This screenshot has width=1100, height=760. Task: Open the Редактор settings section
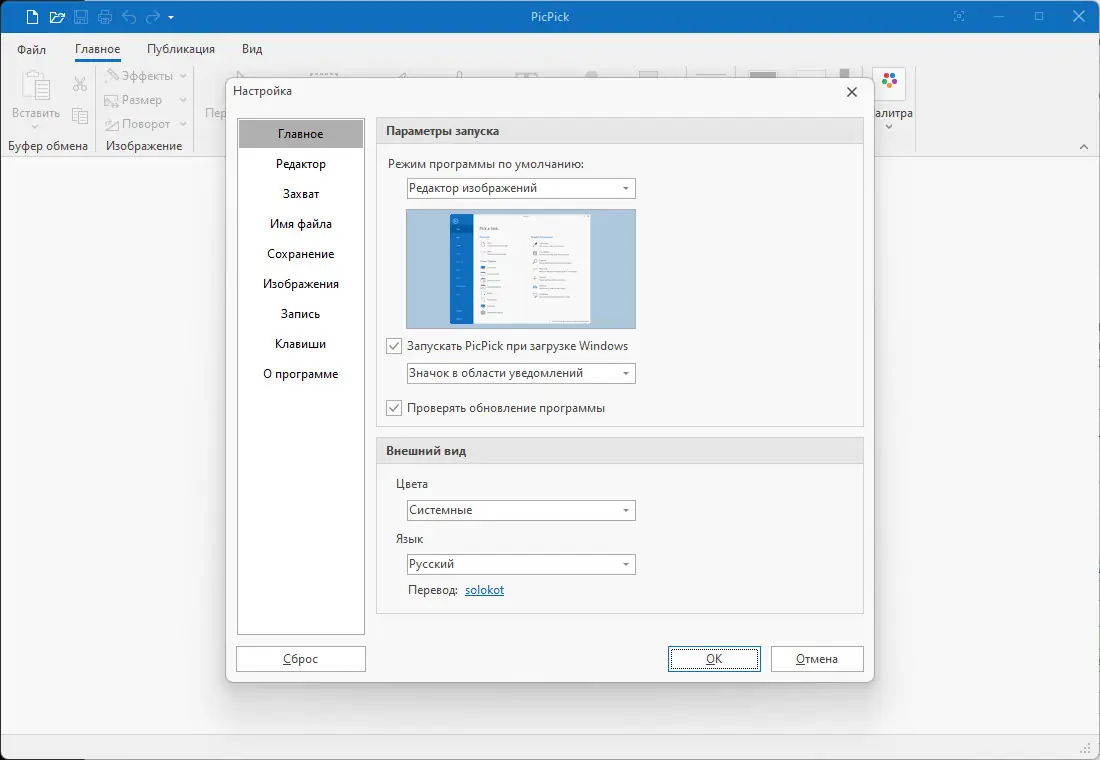tap(300, 164)
